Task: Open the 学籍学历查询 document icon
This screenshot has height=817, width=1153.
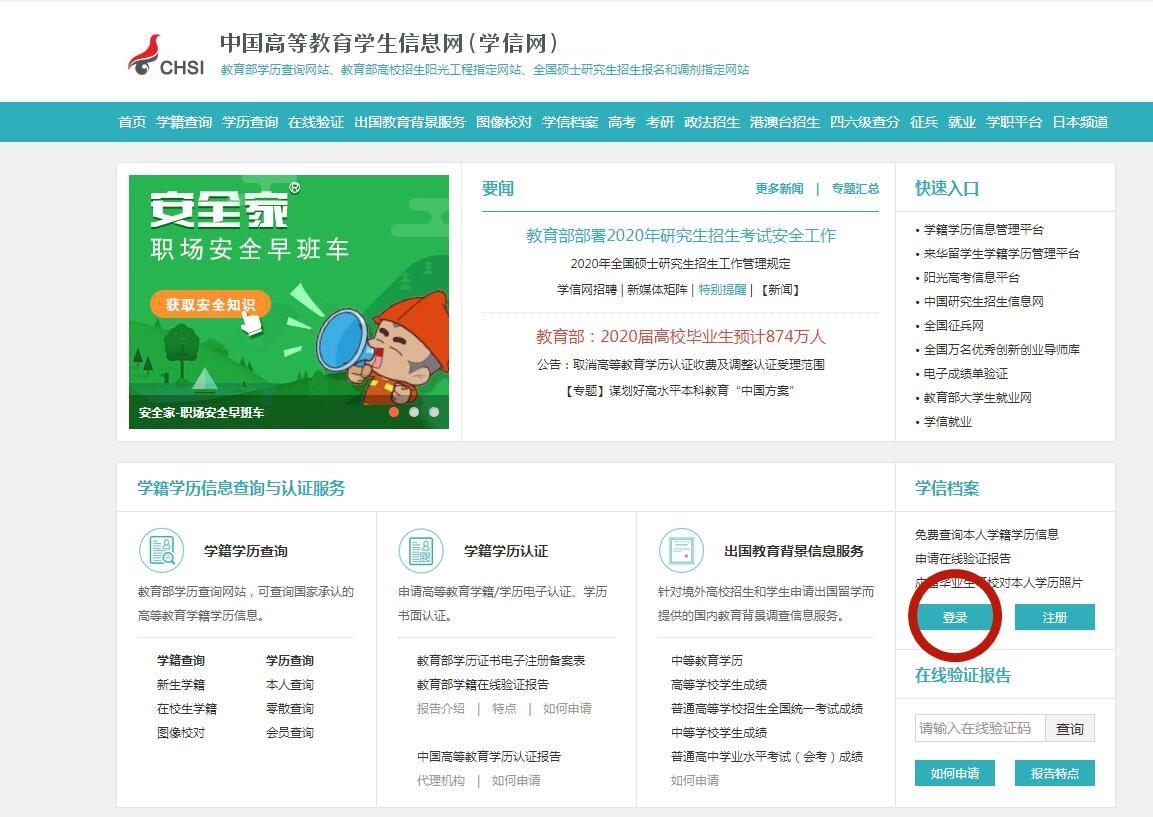Action: 162,550
